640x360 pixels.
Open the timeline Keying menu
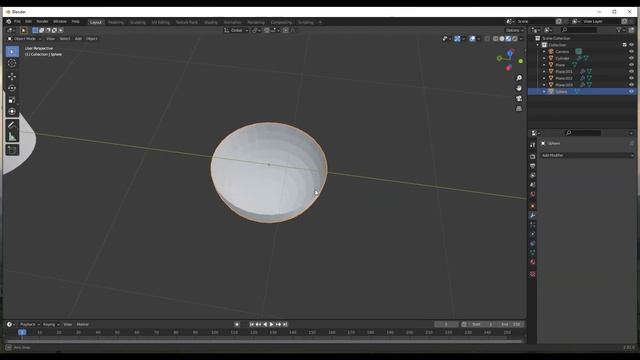(x=51, y=324)
